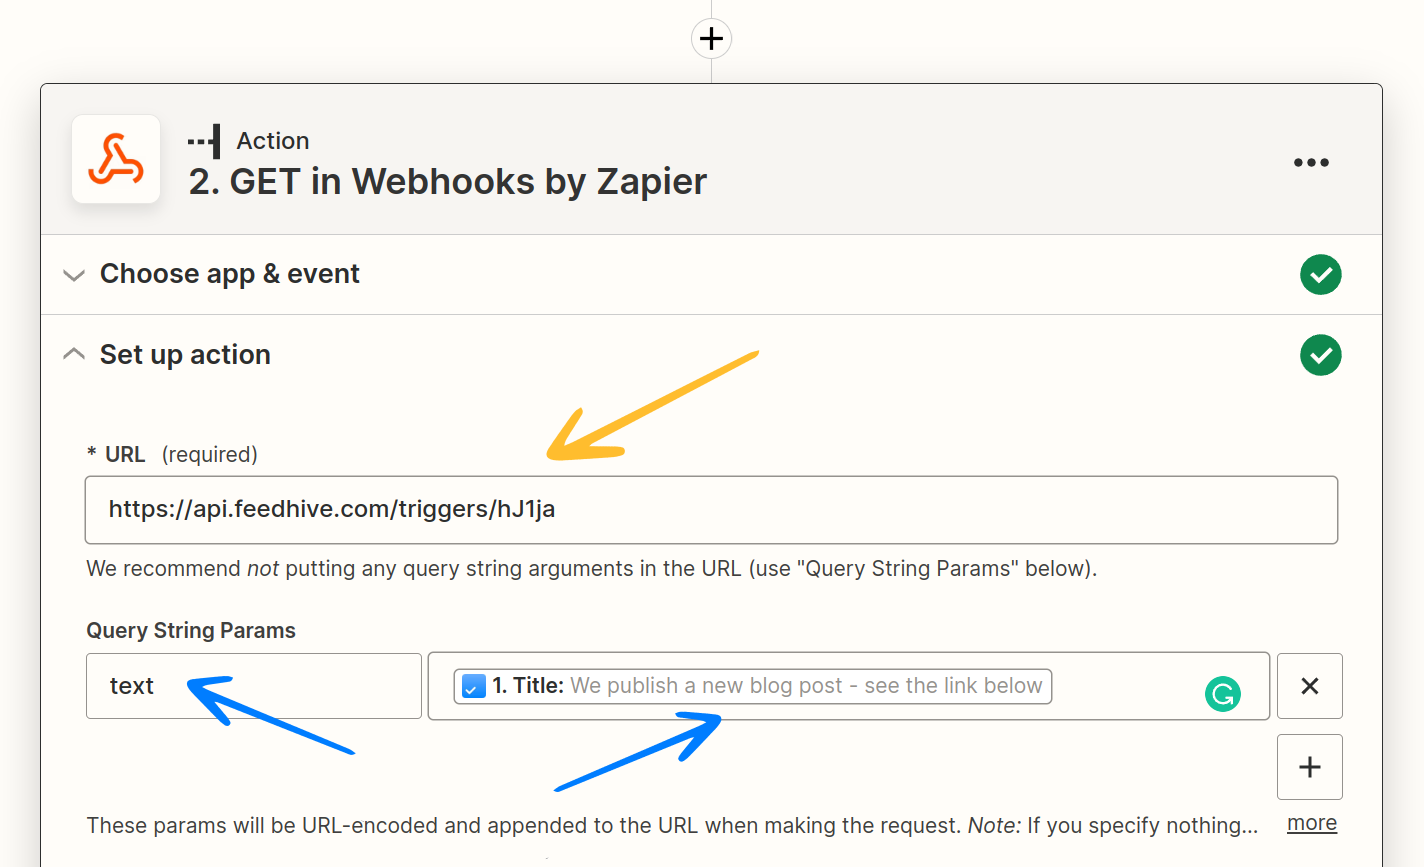Click the green check beside Choose app & event
The height and width of the screenshot is (868, 1424).
point(1320,275)
